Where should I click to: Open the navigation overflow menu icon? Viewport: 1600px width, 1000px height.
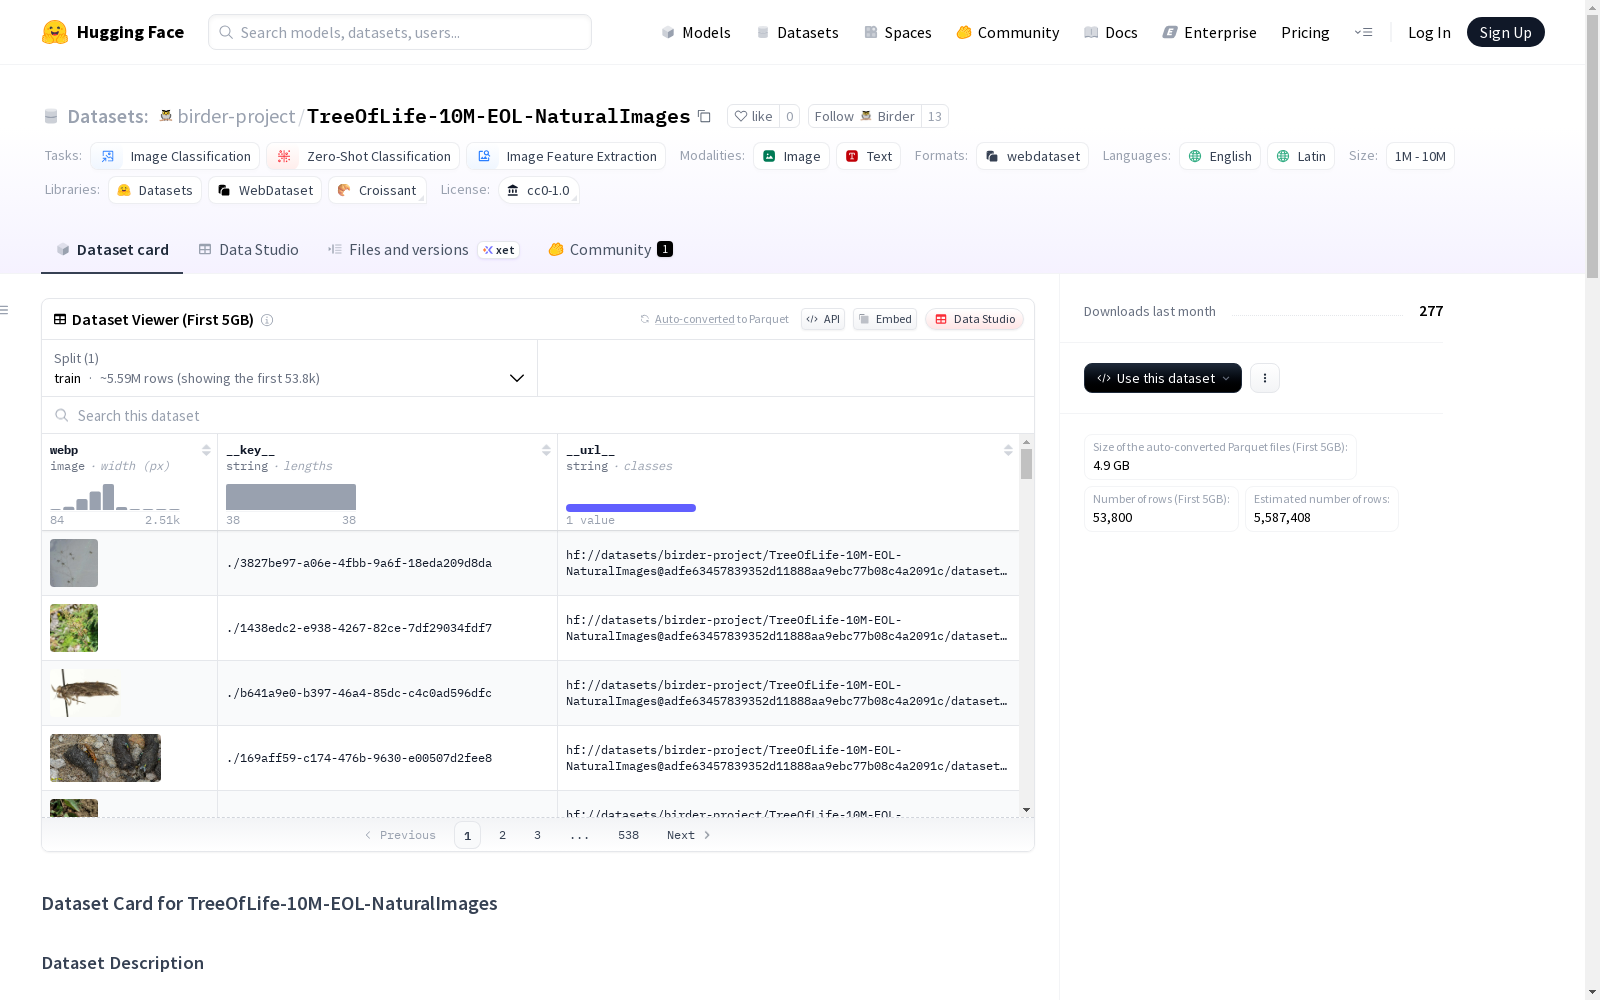coord(1363,32)
